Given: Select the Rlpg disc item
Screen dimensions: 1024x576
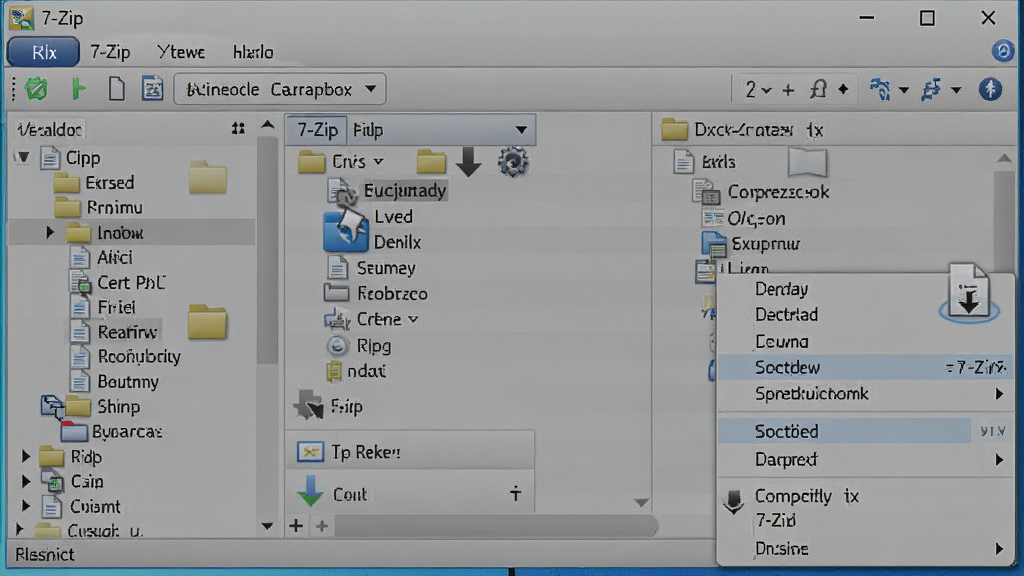Looking at the screenshot, I should pyautogui.click(x=359, y=345).
